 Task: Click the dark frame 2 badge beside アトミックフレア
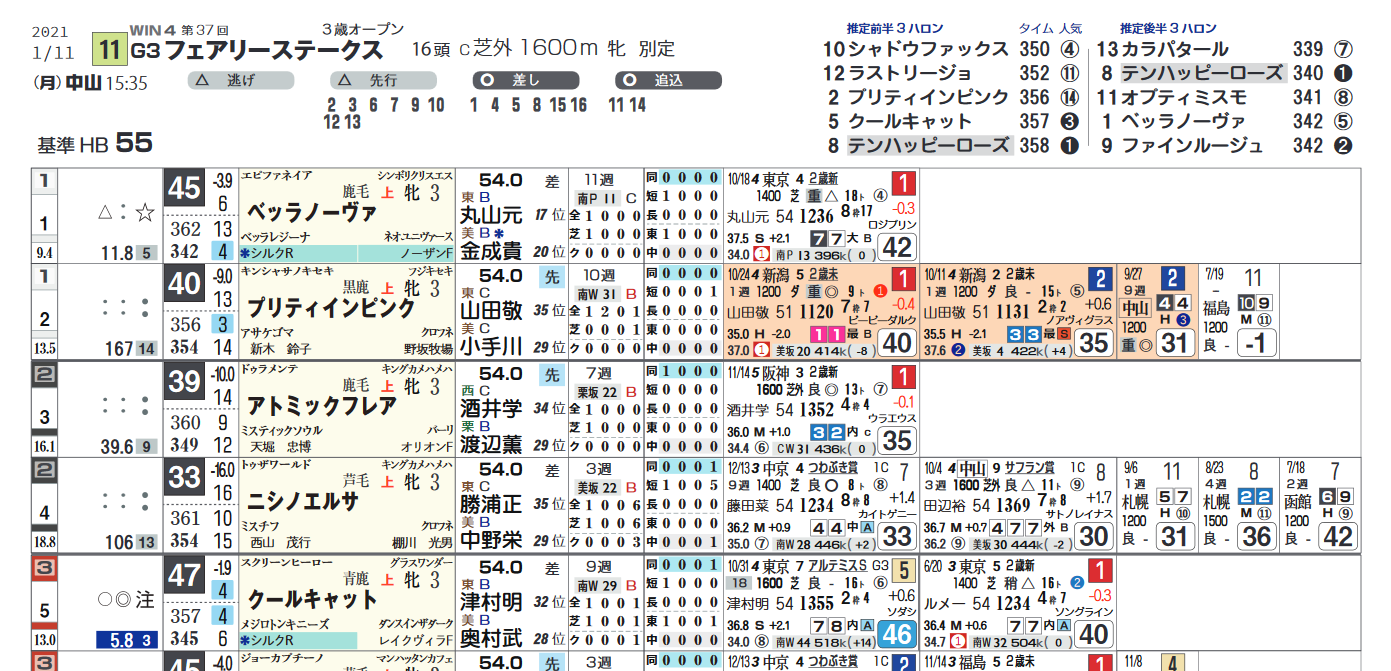point(45,375)
